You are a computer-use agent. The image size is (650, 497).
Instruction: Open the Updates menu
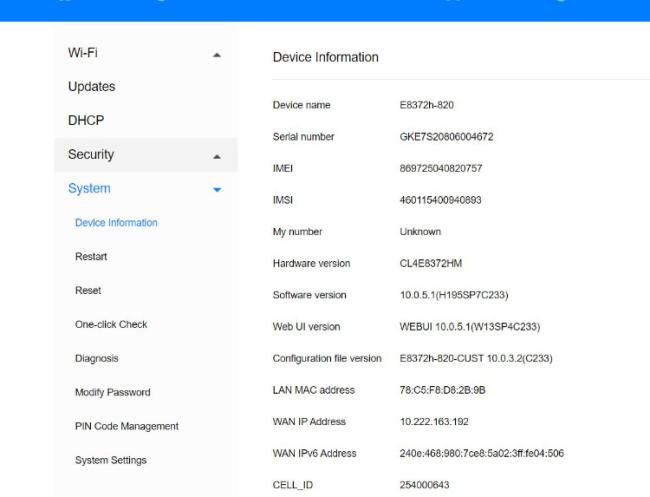[x=91, y=86]
